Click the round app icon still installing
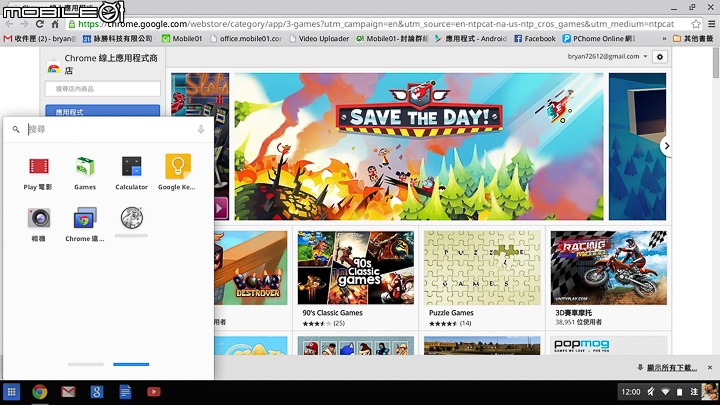Viewport: 720px width, 405px height. pyautogui.click(x=132, y=218)
